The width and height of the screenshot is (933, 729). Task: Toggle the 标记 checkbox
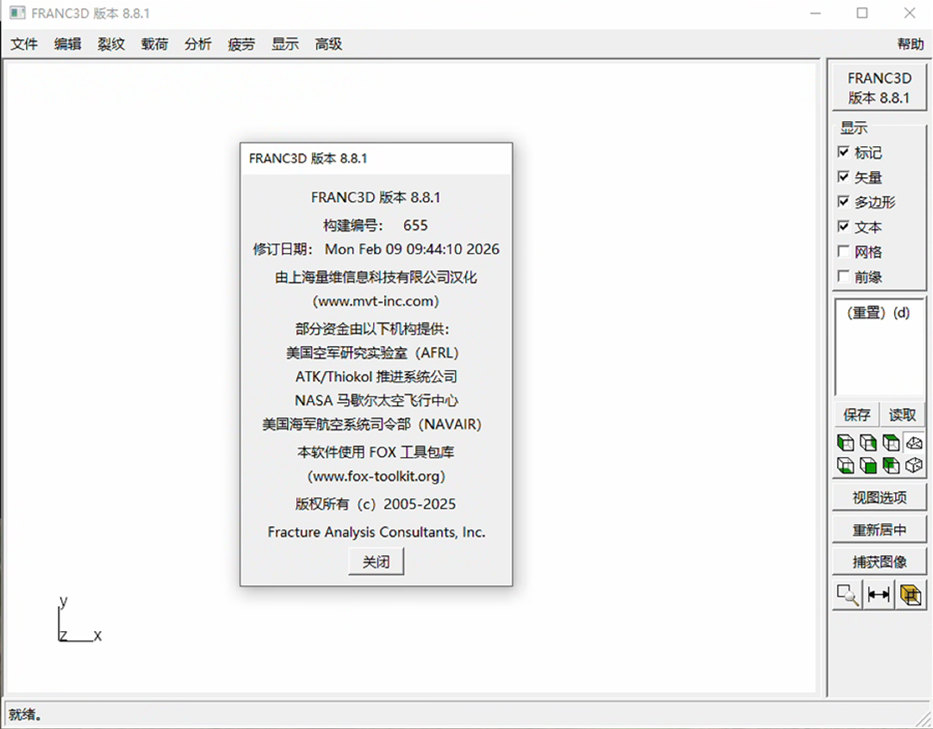(843, 152)
